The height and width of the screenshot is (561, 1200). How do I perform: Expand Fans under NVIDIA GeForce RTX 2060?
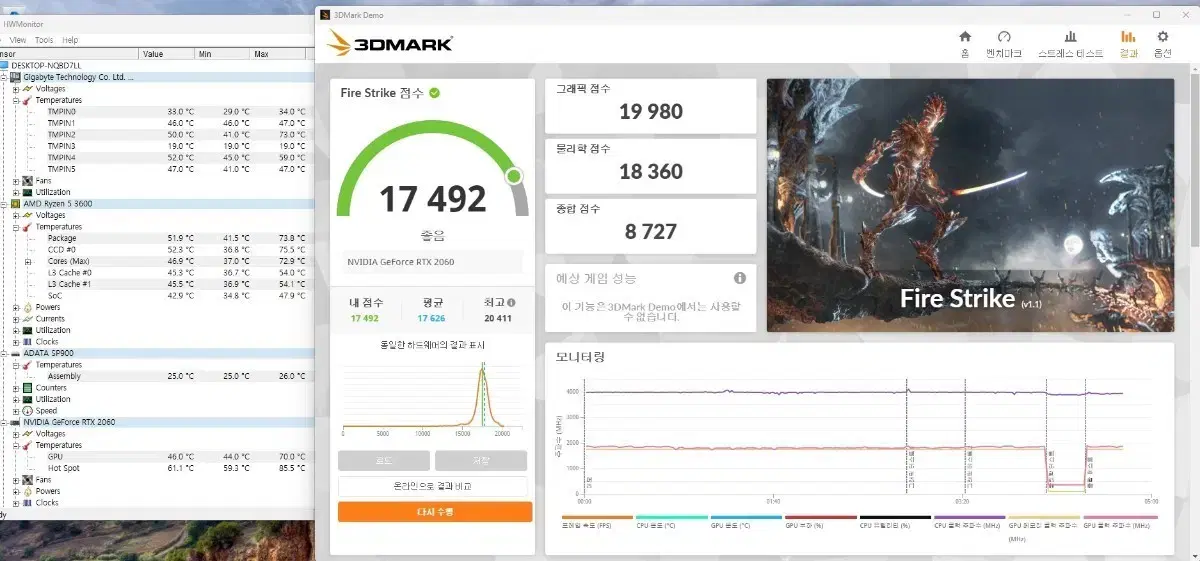click(x=16, y=480)
